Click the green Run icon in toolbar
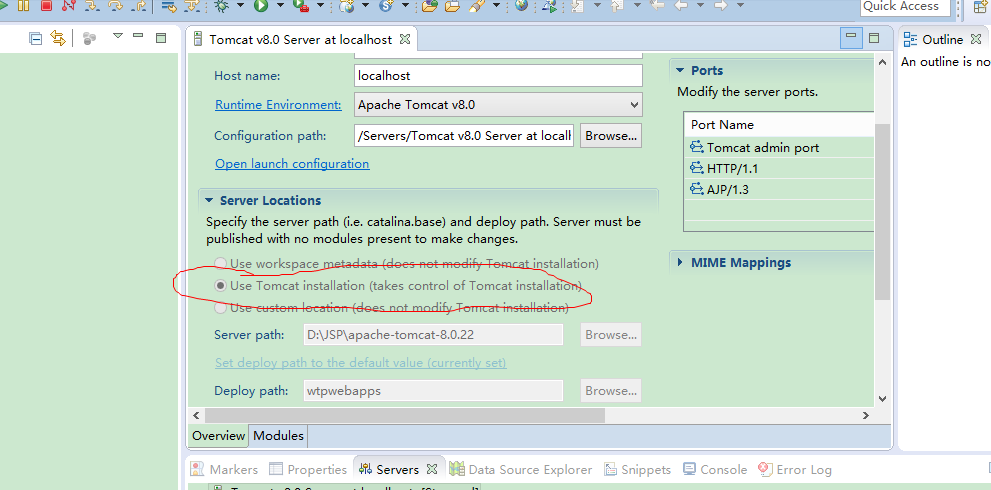Viewport: 991px width, 490px height. [x=260, y=6]
